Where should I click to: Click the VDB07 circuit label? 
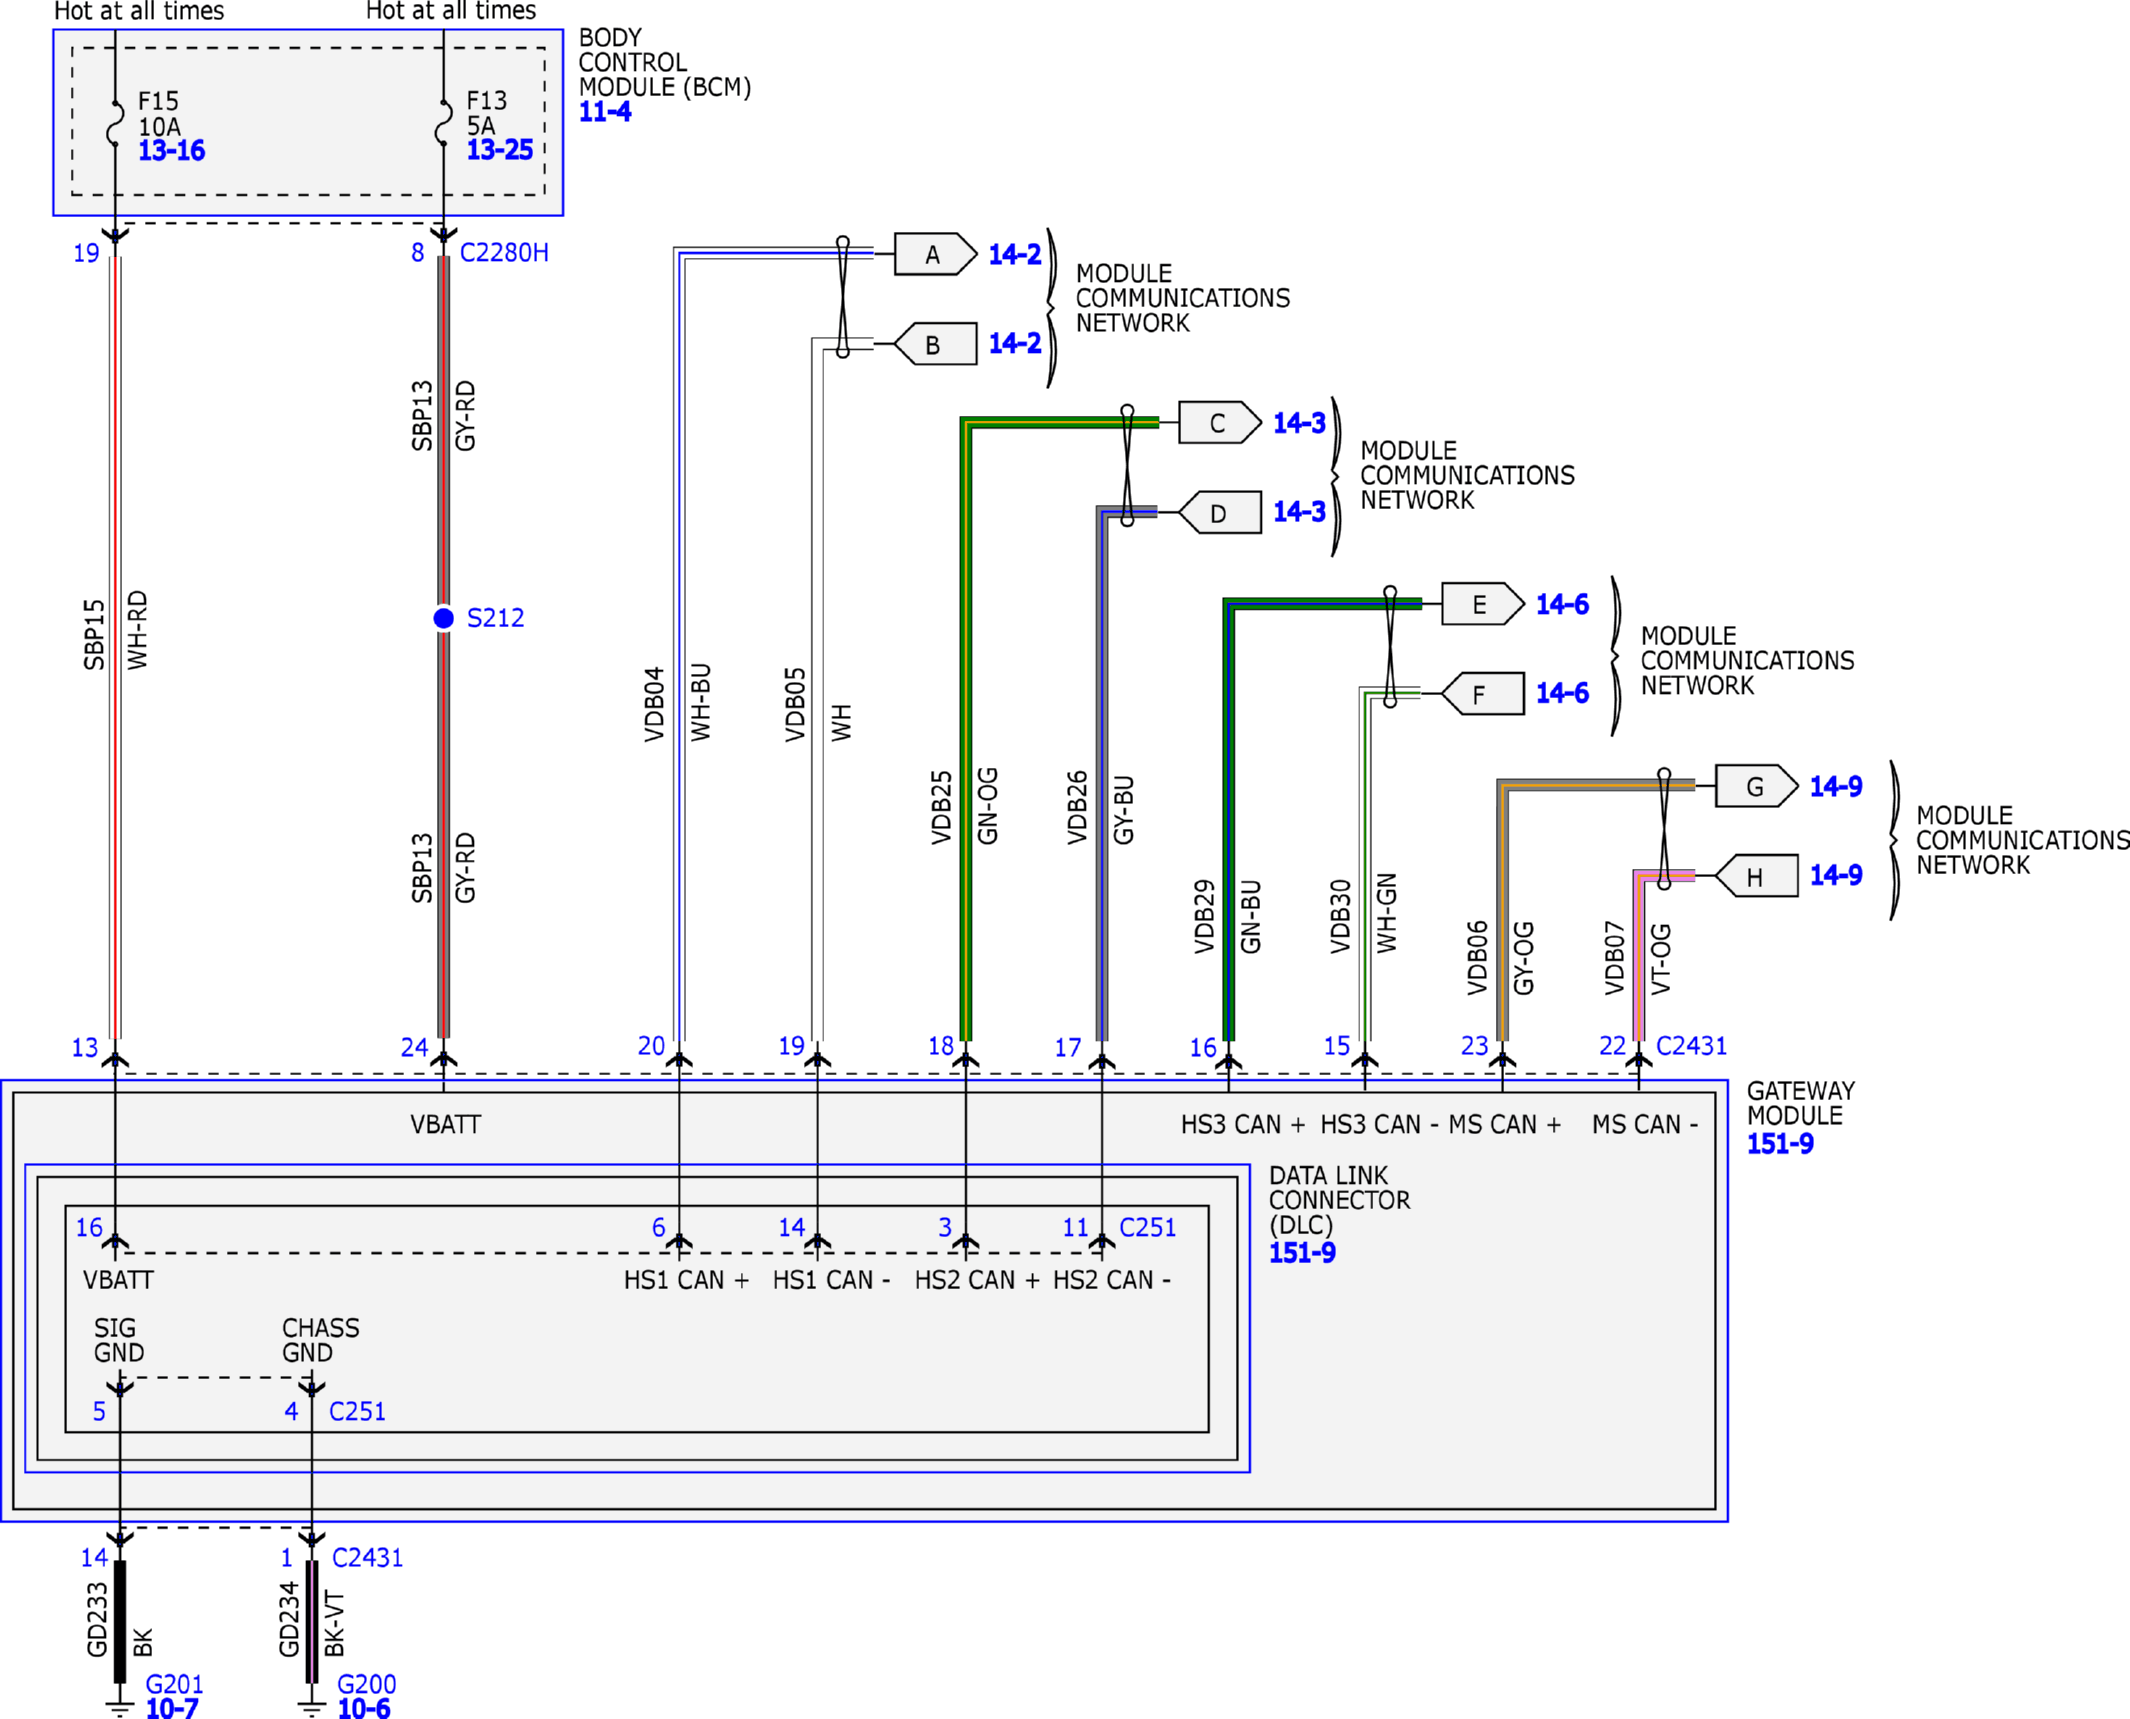1614,958
